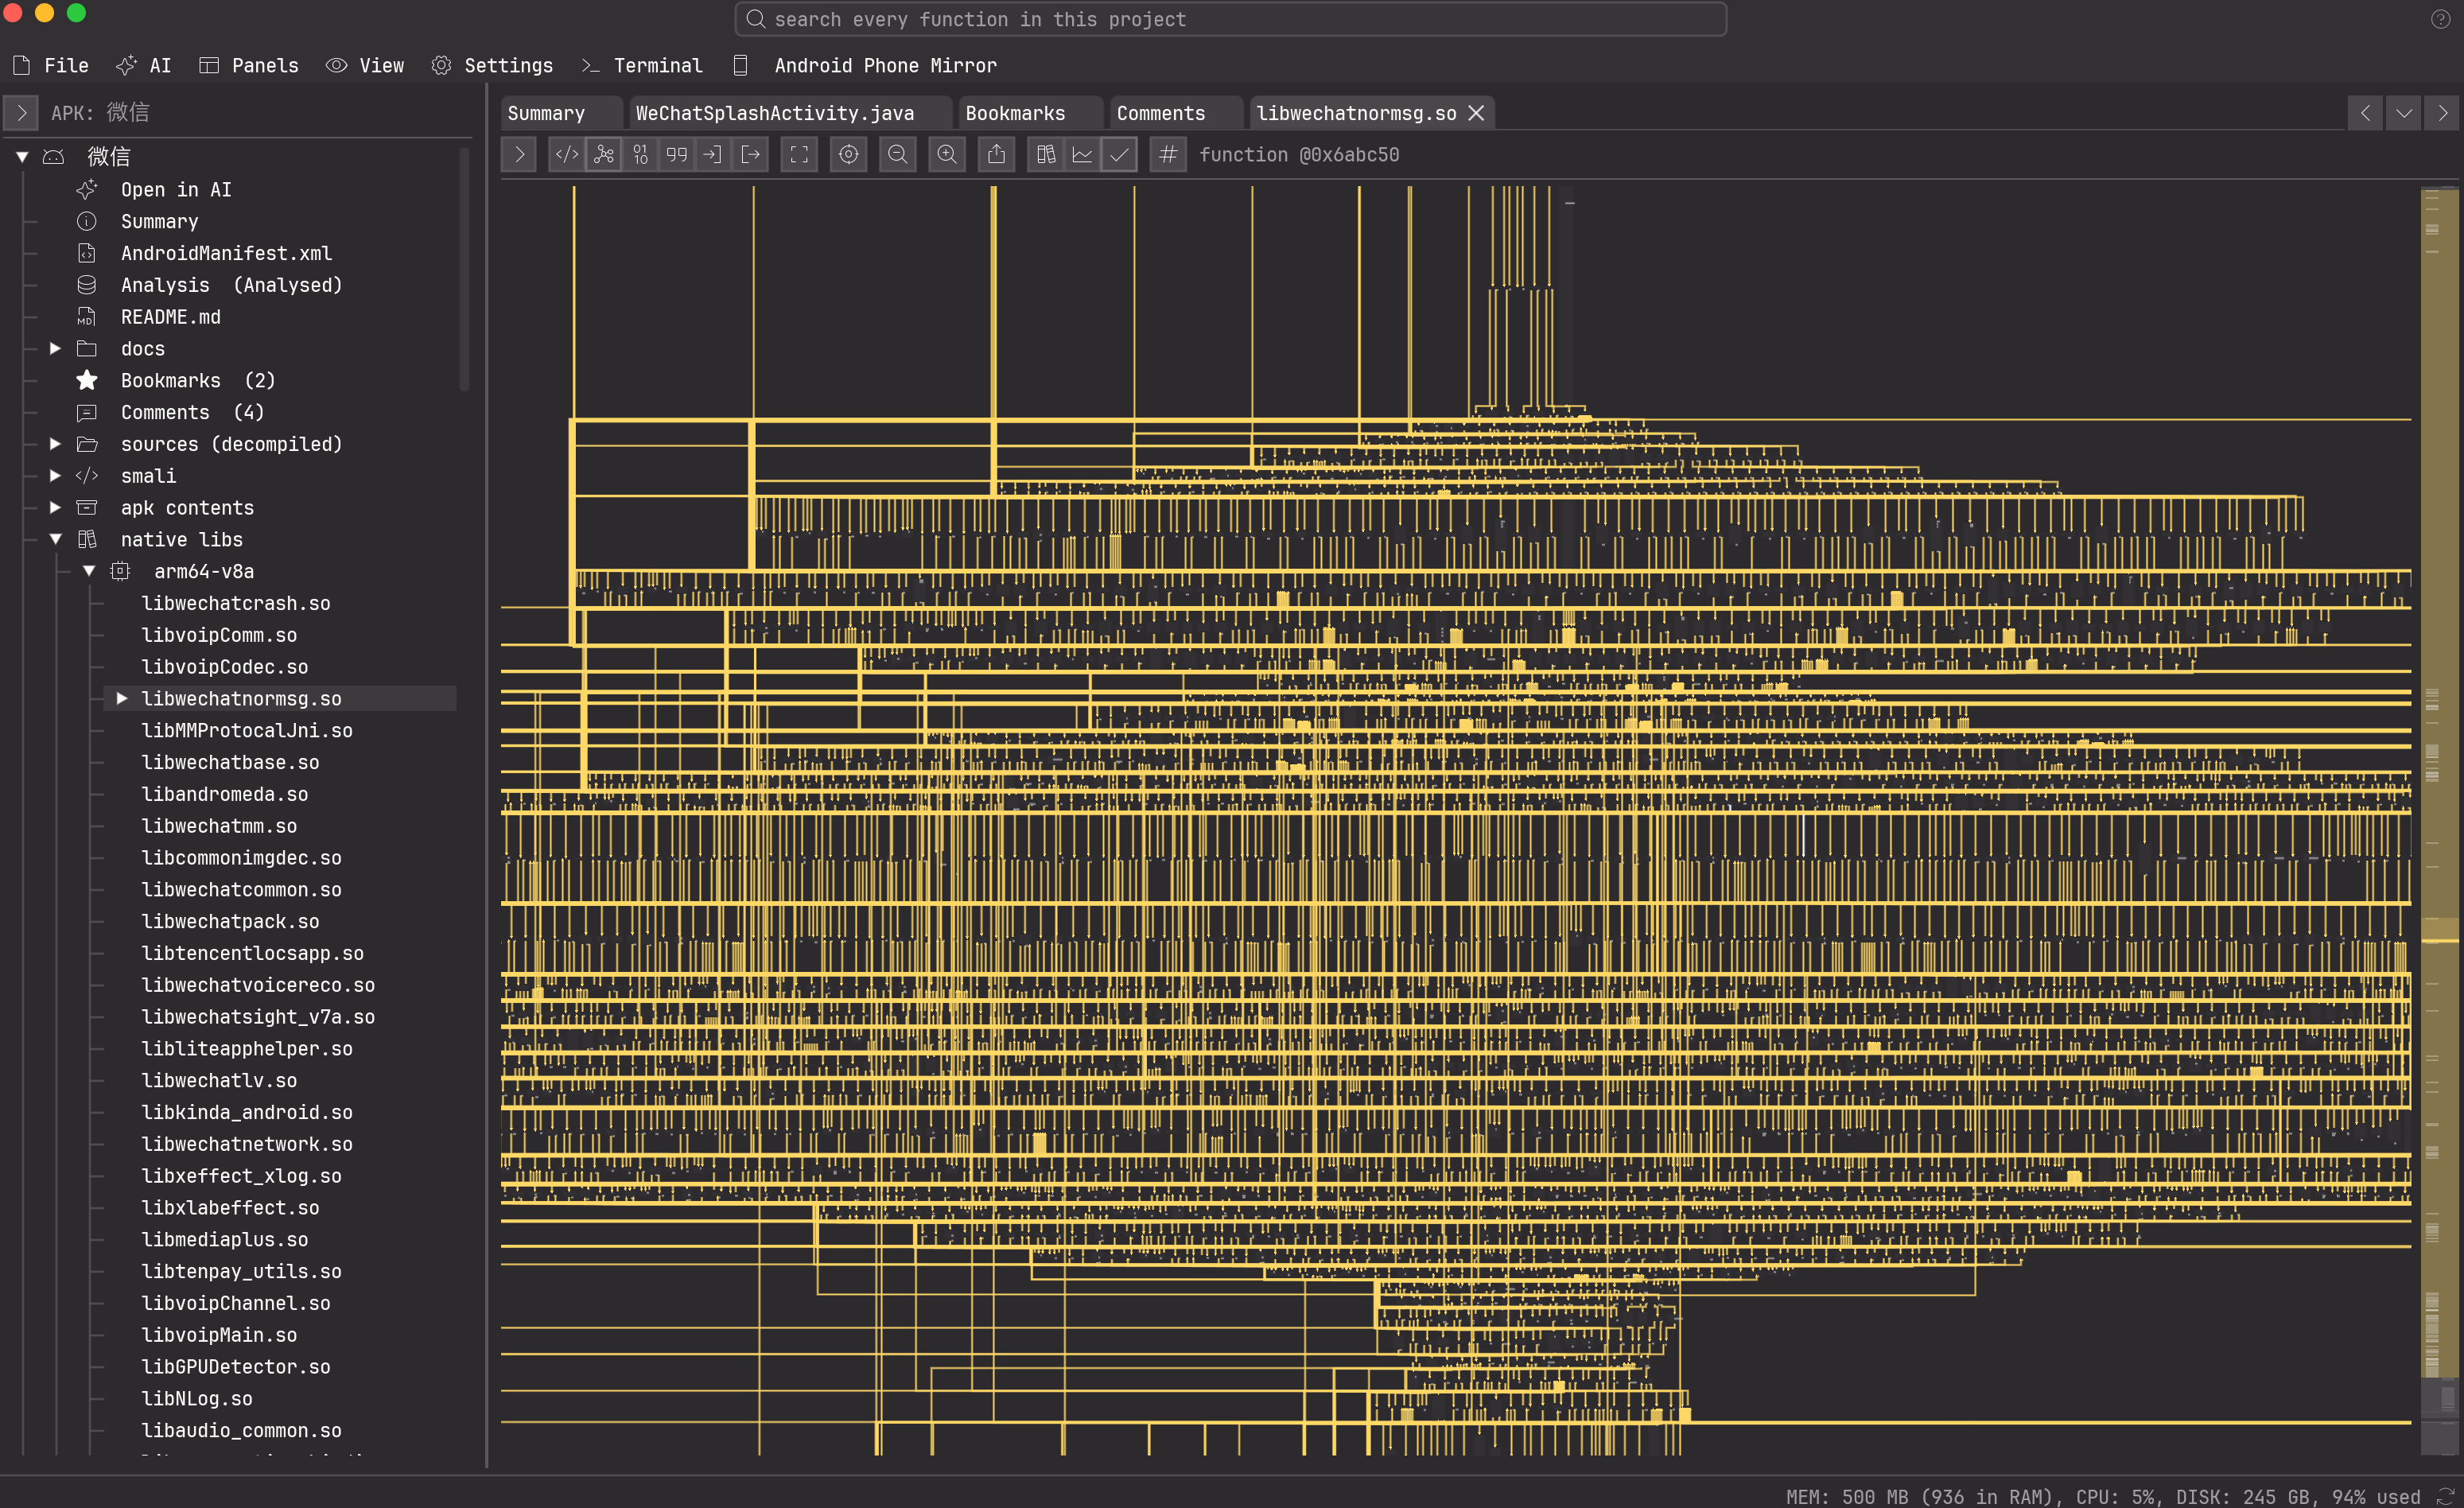Click the line chart icon in toolbar
2464x1508 pixels.
tap(1082, 155)
